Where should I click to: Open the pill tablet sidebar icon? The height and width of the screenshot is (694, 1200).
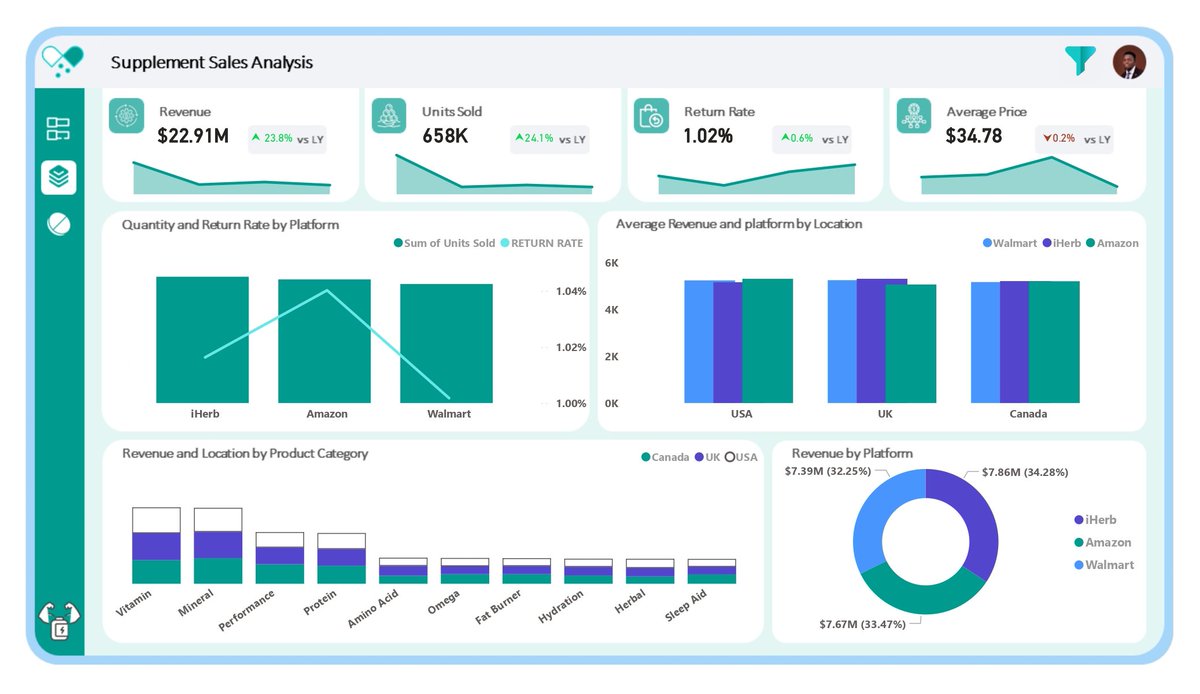click(58, 226)
